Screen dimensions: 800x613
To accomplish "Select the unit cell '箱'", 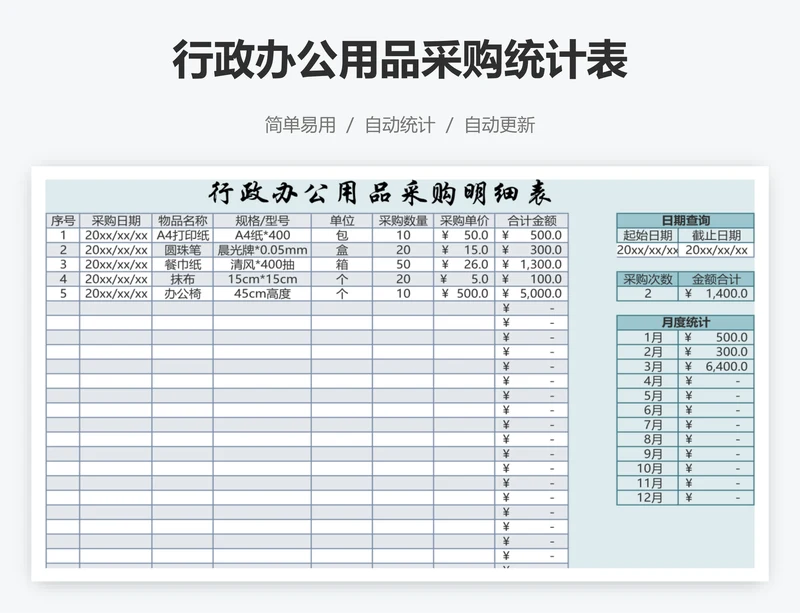I will [x=342, y=264].
